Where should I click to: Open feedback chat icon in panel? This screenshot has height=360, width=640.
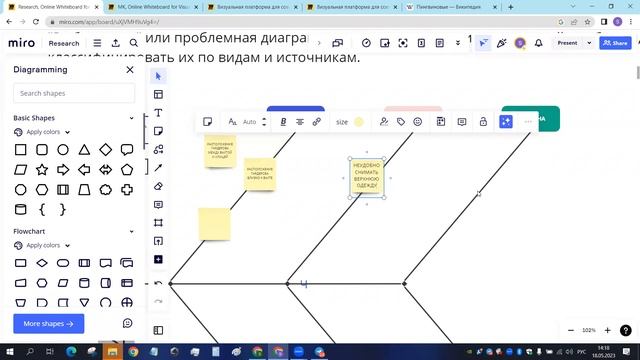coord(127,323)
